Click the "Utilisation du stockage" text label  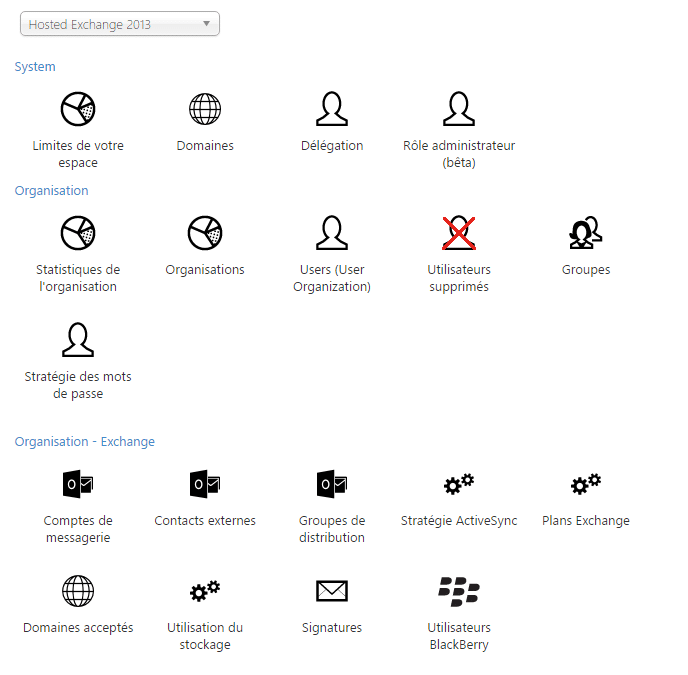(x=205, y=636)
